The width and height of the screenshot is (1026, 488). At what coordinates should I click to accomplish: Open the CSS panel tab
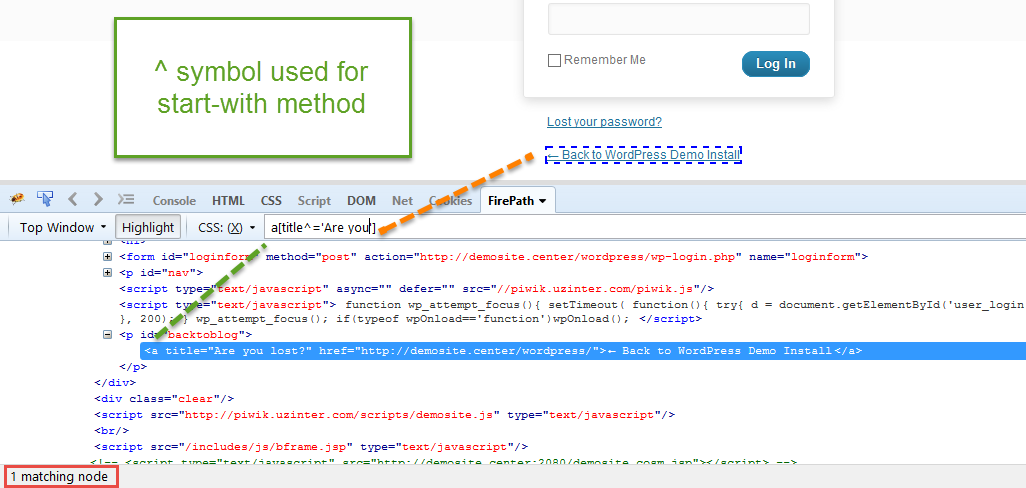(271, 201)
